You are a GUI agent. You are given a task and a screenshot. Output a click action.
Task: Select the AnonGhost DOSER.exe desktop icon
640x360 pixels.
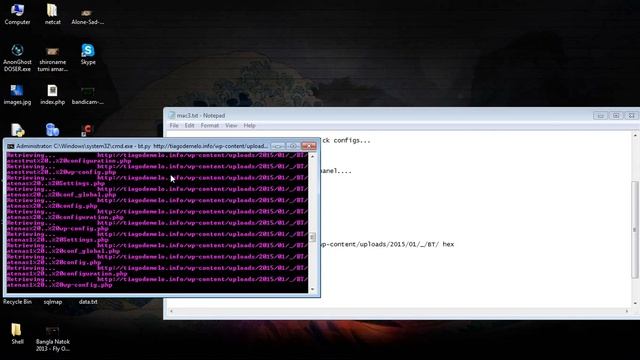17,58
